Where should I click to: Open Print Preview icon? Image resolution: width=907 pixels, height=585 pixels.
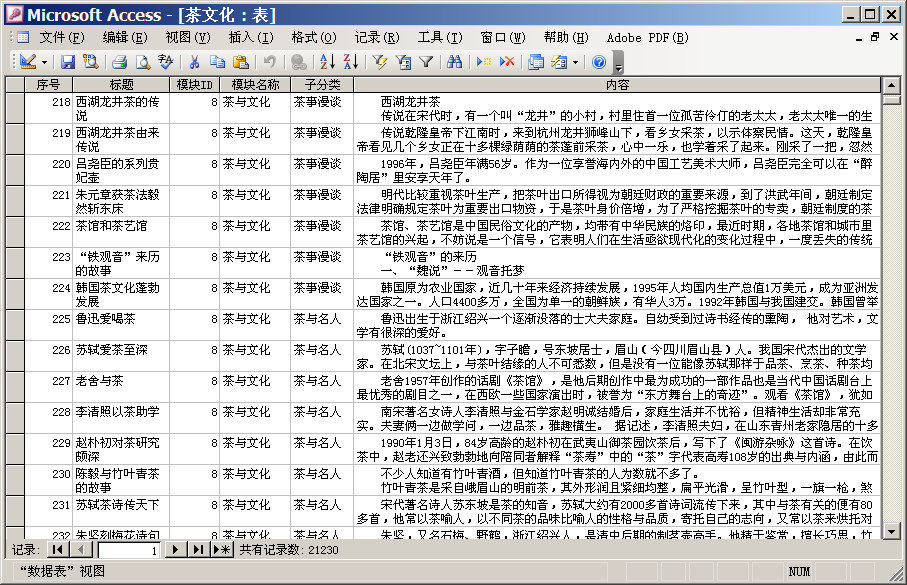(x=142, y=61)
